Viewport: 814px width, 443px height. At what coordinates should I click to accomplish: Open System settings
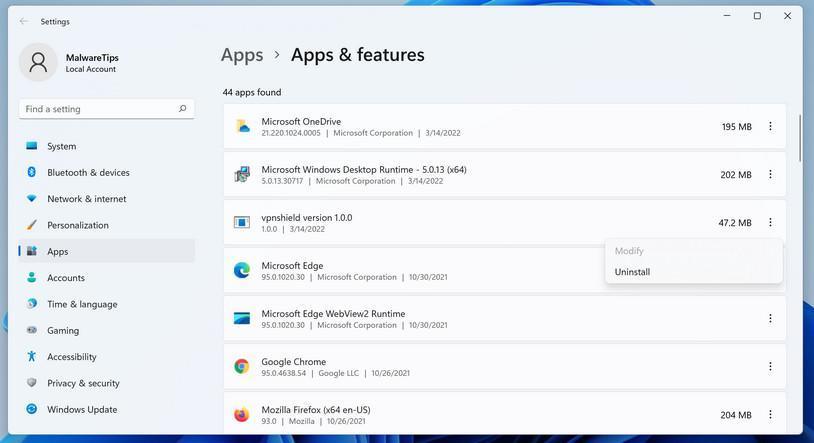pos(106,146)
